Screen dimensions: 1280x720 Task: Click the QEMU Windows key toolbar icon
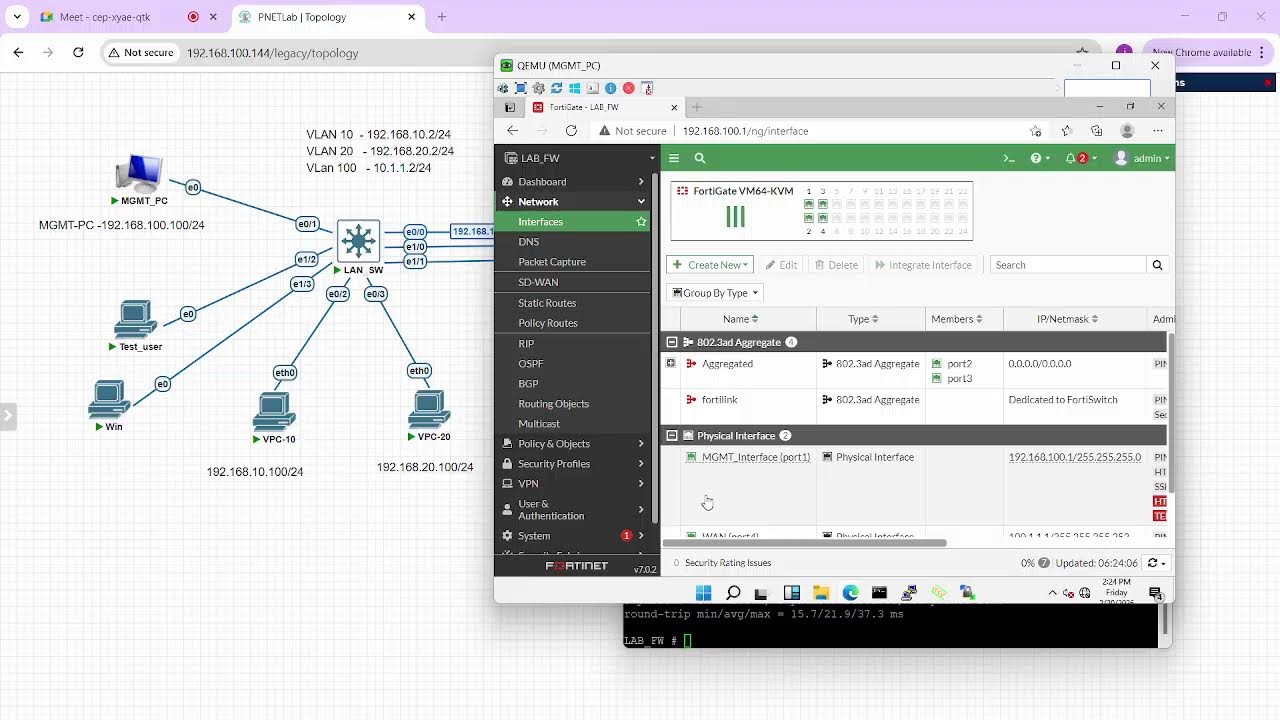pyautogui.click(x=575, y=88)
